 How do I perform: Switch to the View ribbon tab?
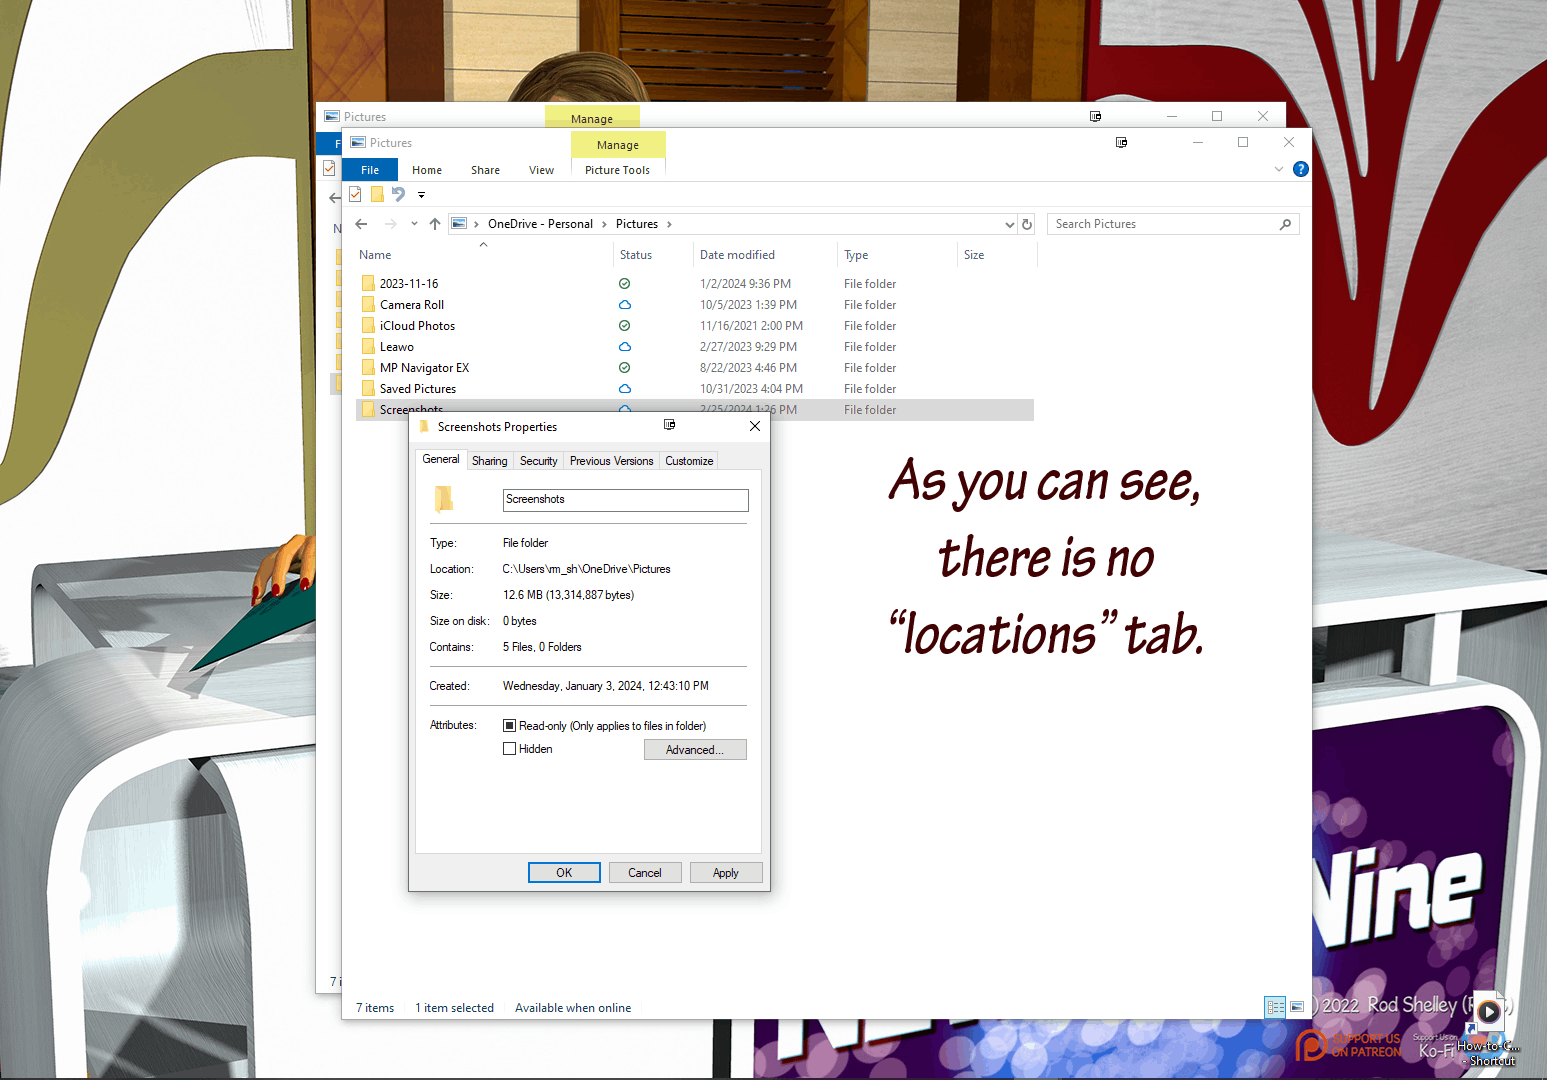pyautogui.click(x=541, y=170)
